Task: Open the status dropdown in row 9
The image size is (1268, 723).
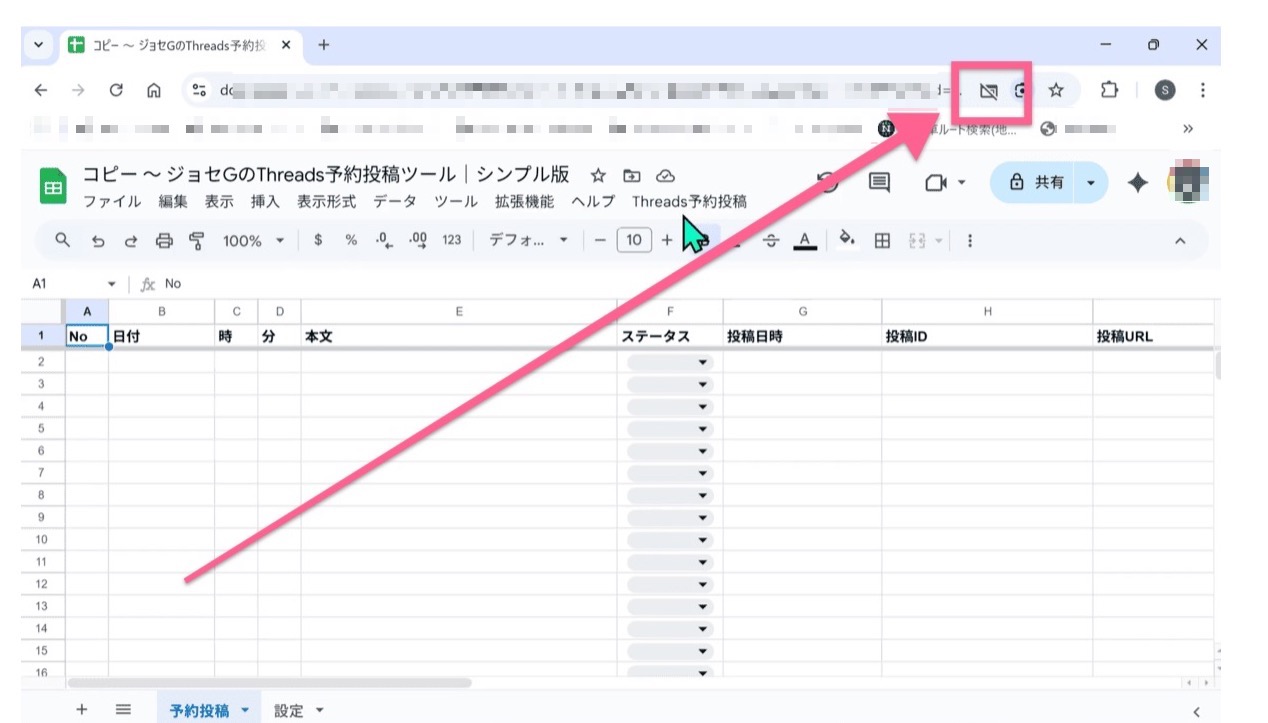Action: (x=702, y=518)
